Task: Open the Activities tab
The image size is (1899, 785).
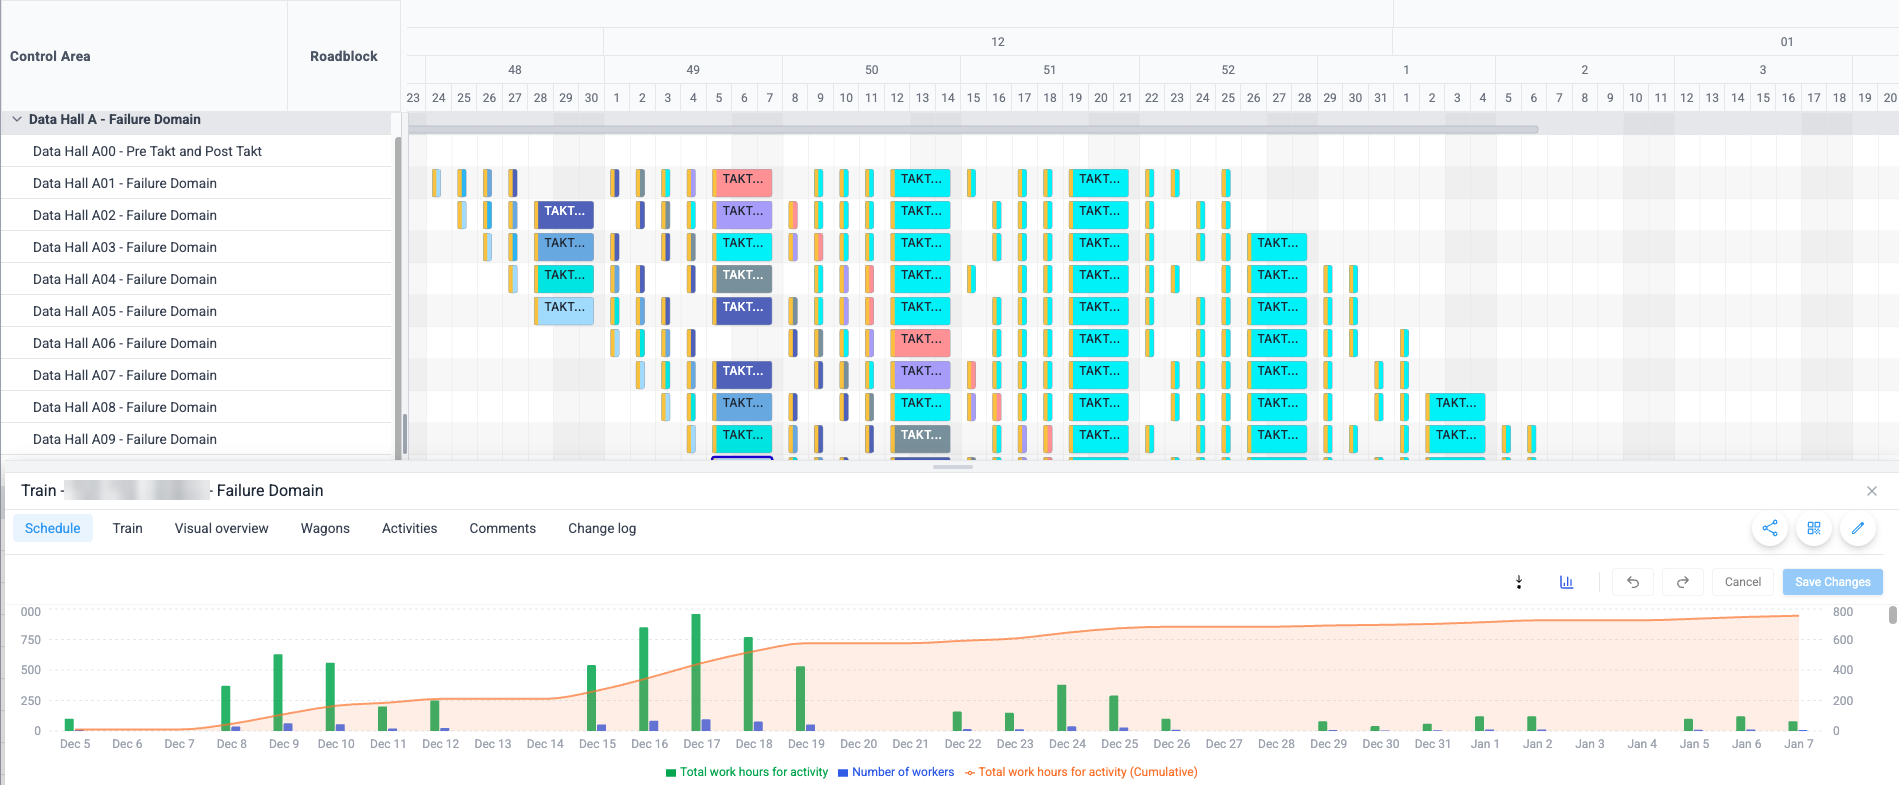Action: 410,528
